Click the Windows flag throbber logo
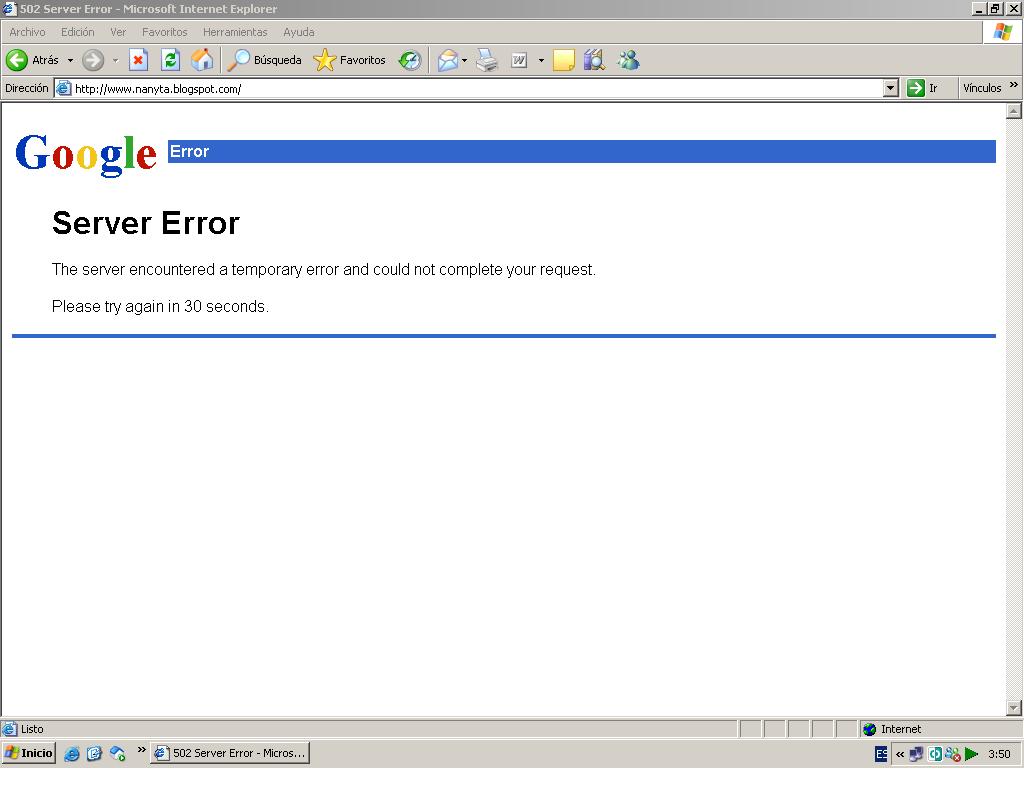 tap(1003, 32)
